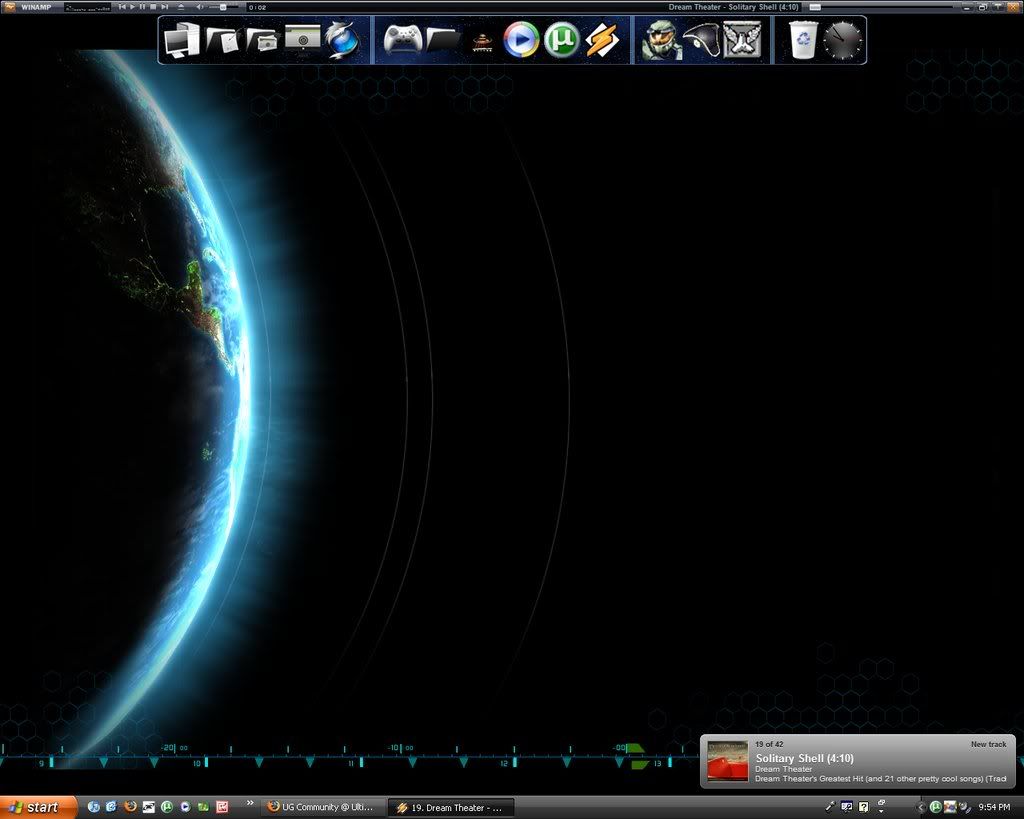Launch Firefox from quick launch
Viewport: 1024px width, 819px height.
click(x=130, y=807)
